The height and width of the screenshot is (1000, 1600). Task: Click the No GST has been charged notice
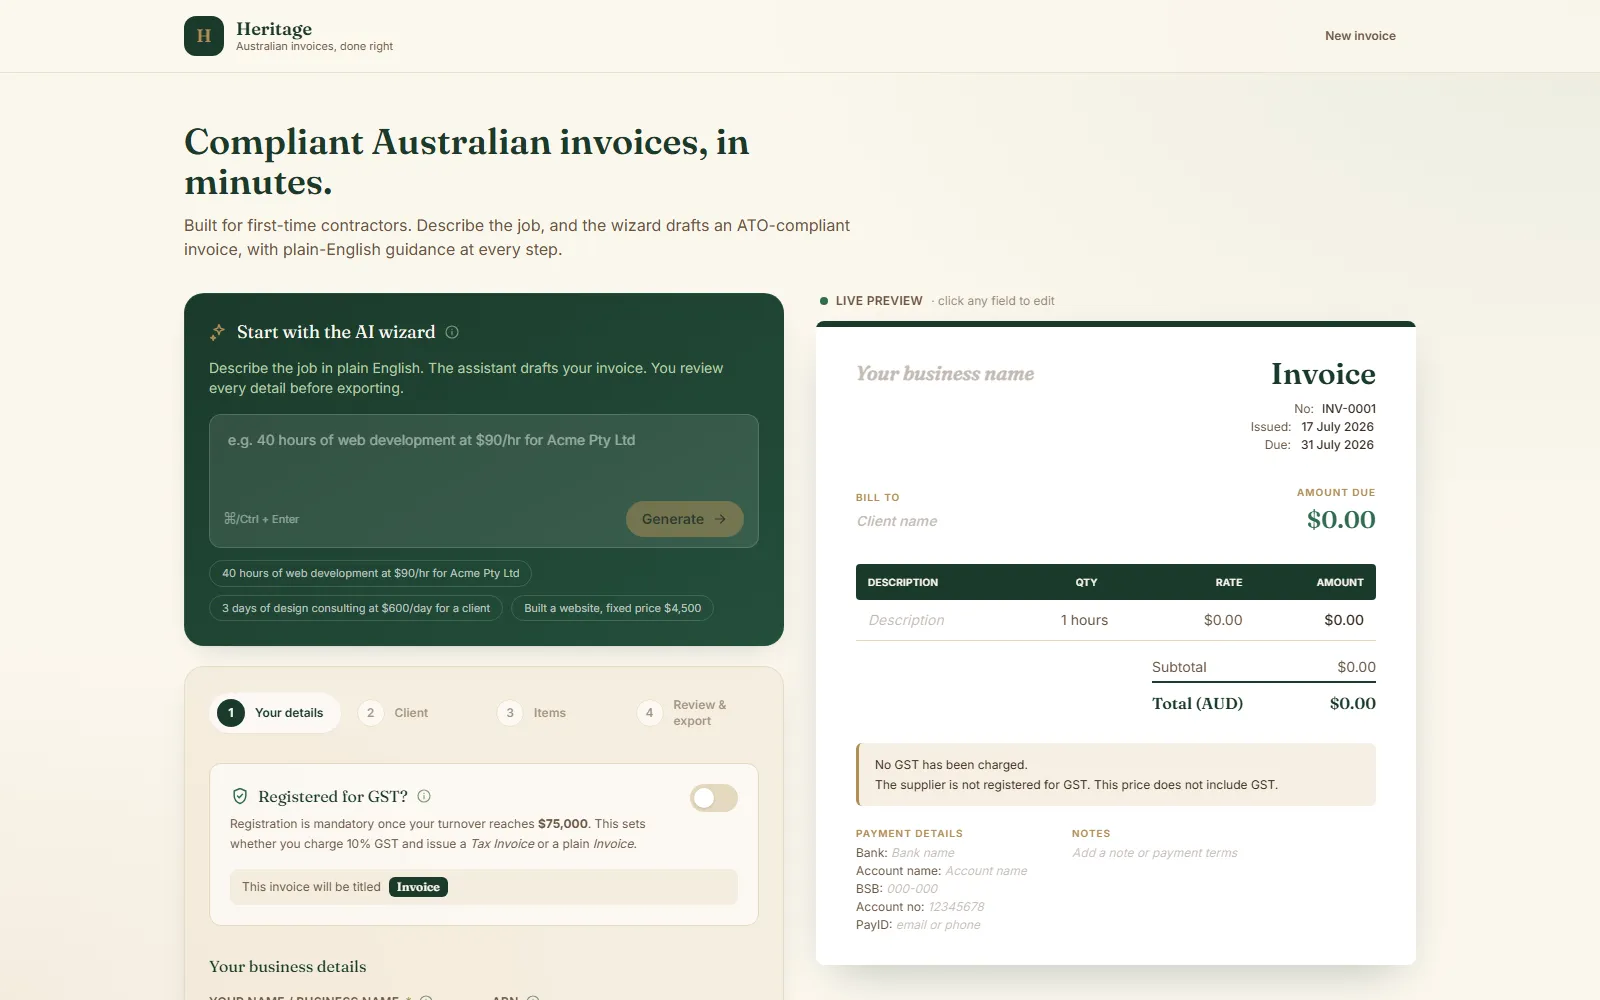pyautogui.click(x=1116, y=775)
